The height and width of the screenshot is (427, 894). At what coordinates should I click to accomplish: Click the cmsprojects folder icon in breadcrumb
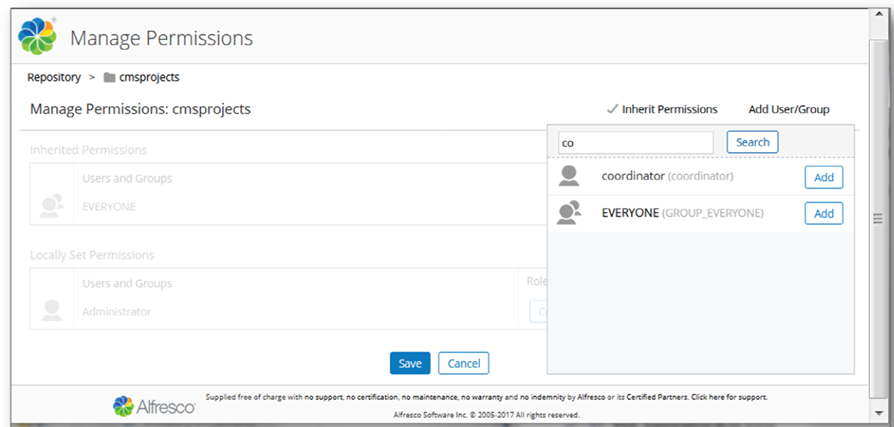(x=109, y=78)
